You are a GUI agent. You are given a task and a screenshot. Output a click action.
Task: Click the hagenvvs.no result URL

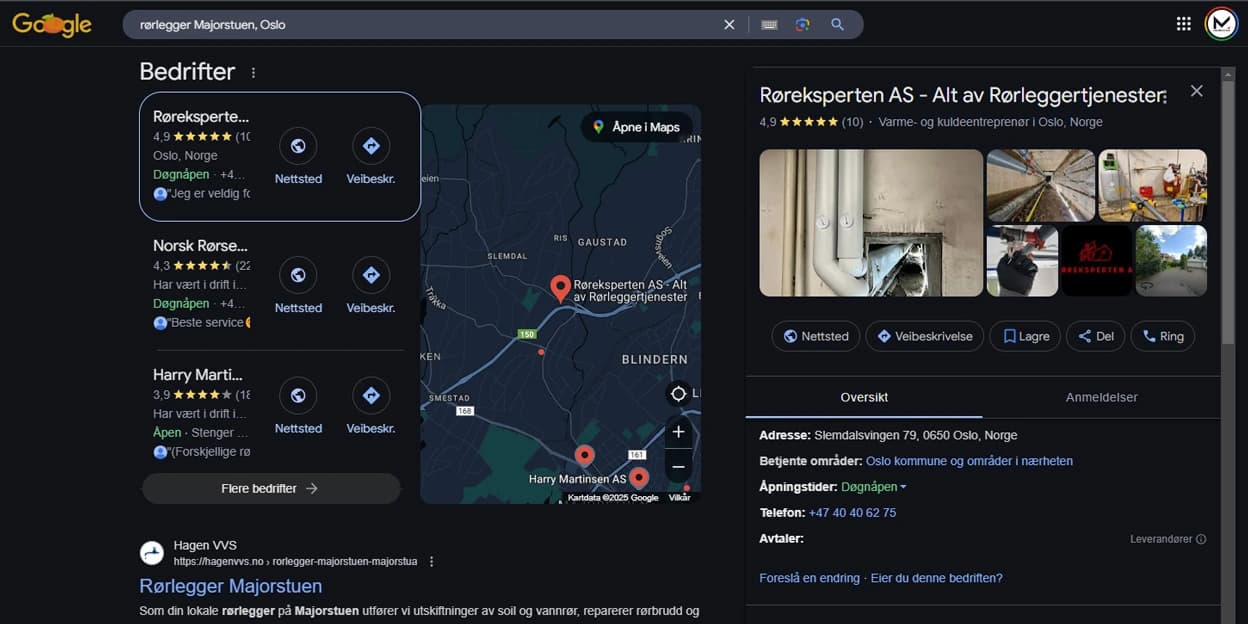295,562
